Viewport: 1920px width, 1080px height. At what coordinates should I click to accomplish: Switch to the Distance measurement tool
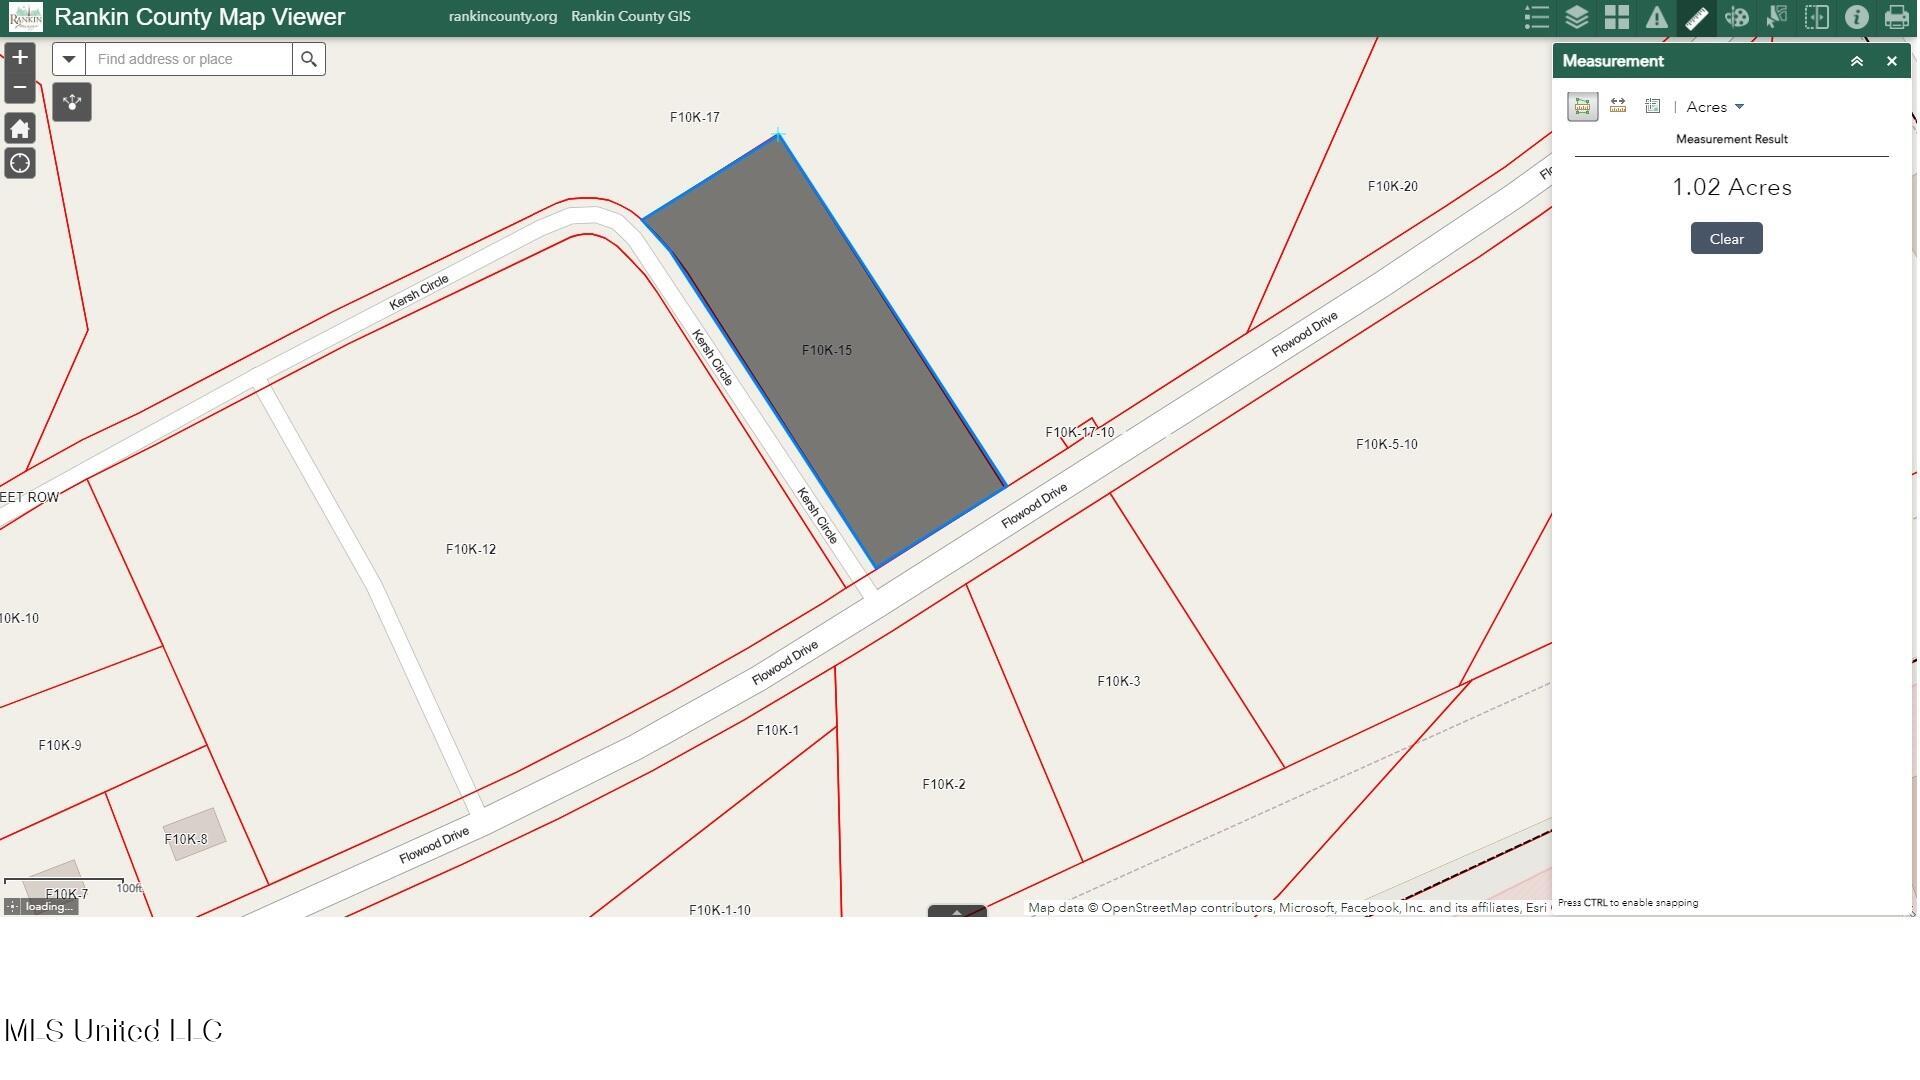[x=1618, y=106]
